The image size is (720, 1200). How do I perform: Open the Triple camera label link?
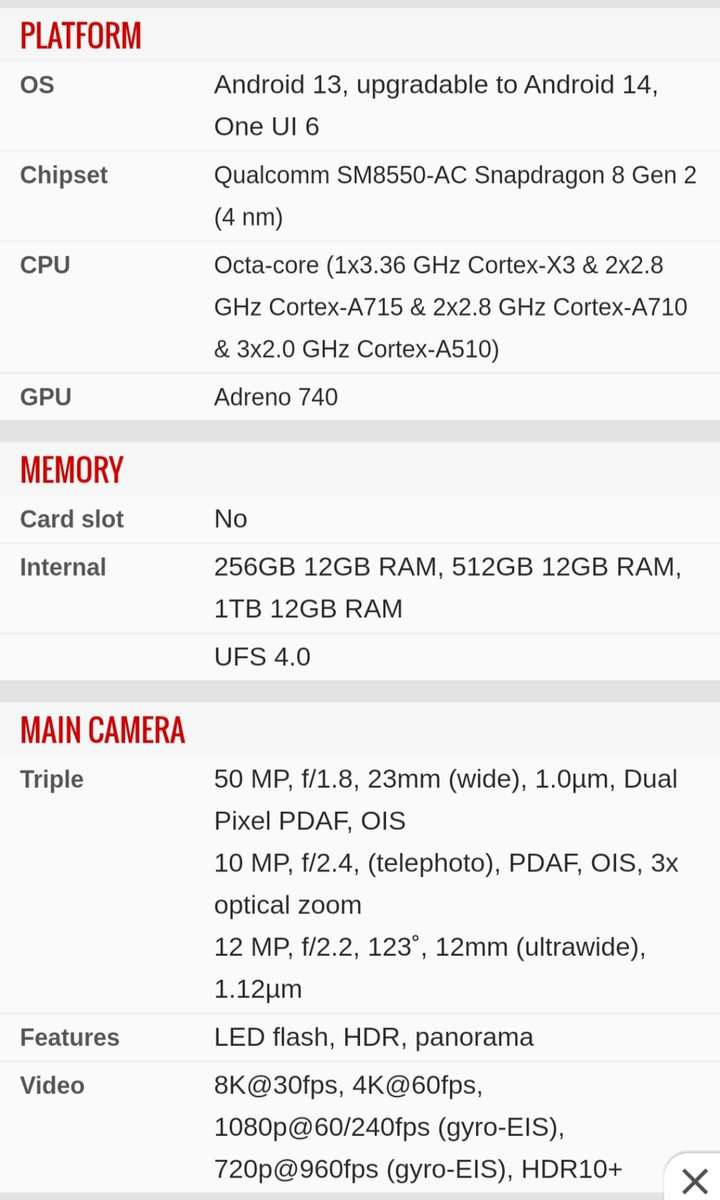point(51,779)
